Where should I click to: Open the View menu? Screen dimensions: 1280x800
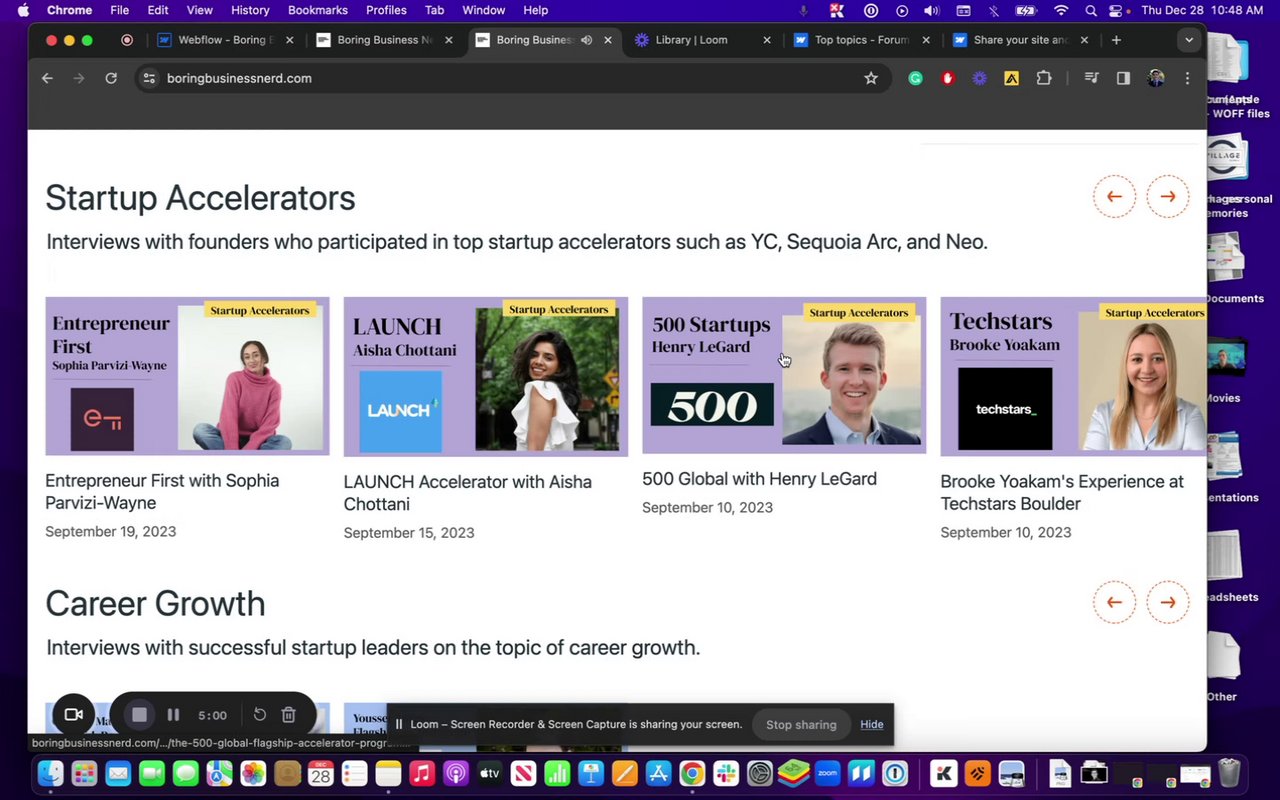200,10
